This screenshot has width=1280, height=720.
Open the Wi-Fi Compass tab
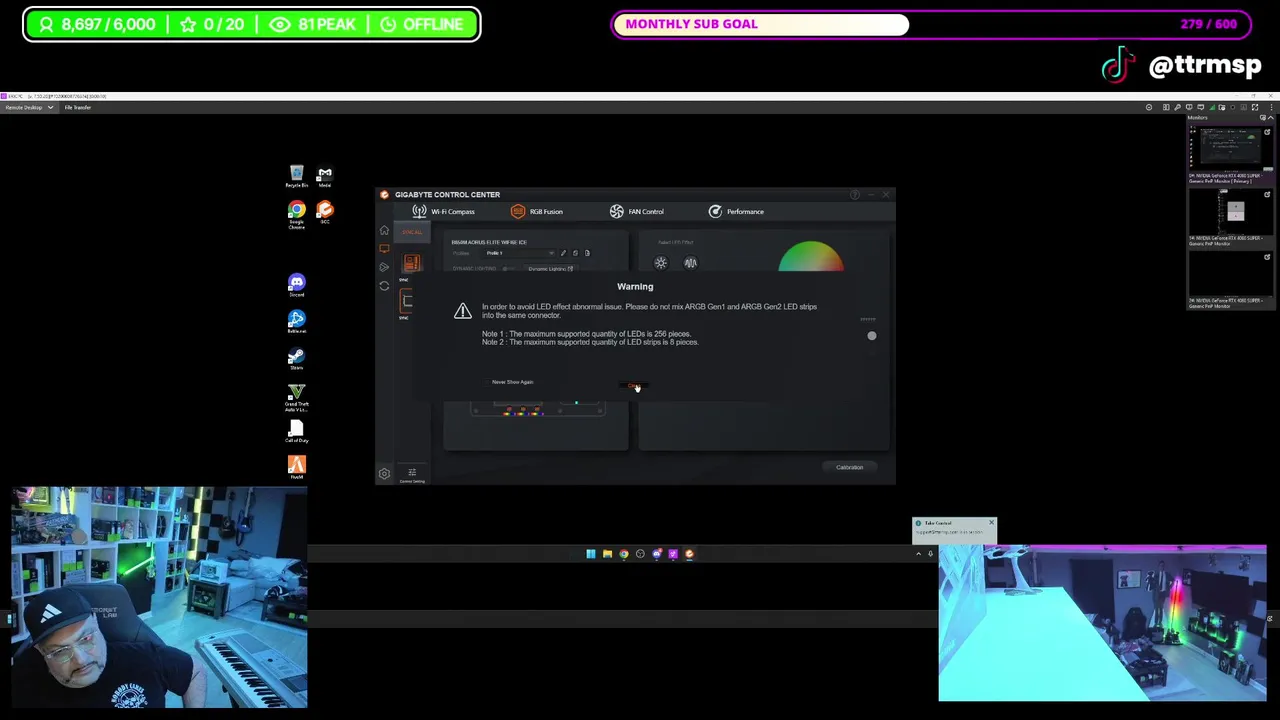(444, 212)
